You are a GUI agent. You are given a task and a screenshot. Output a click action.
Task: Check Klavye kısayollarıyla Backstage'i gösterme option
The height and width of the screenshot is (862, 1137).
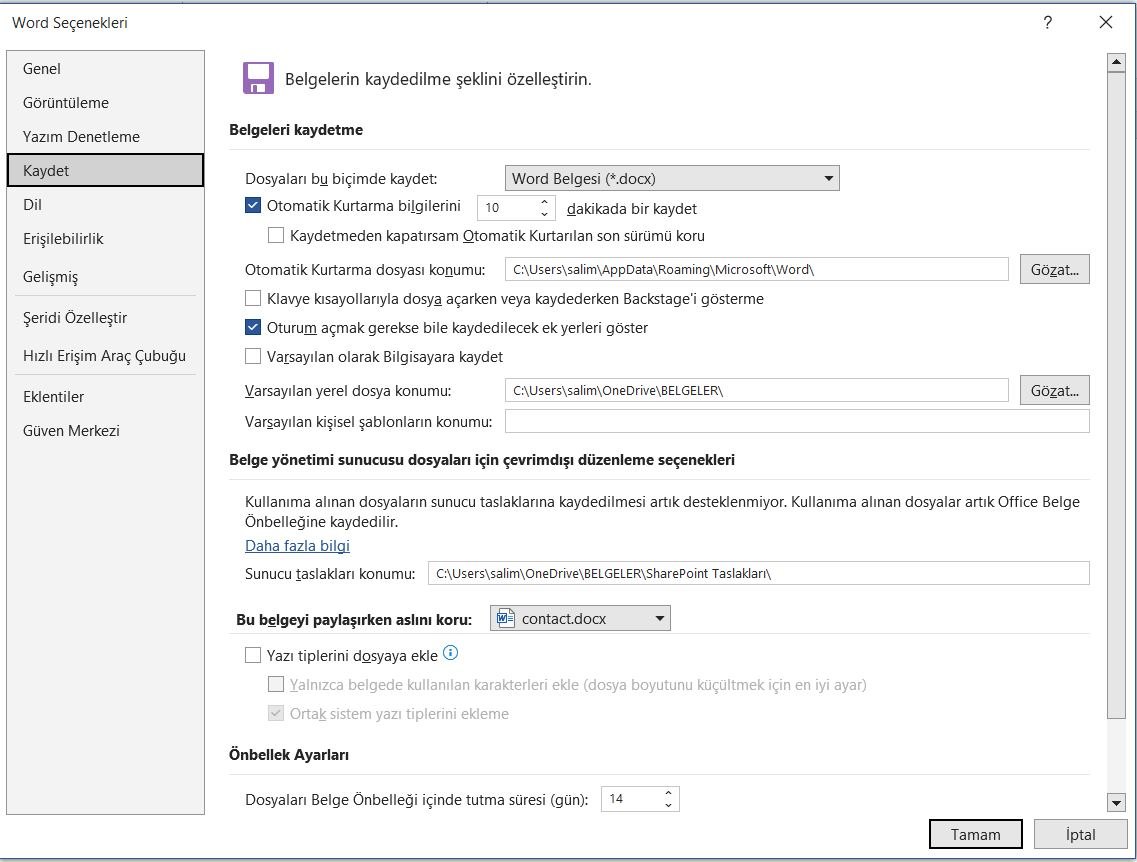point(253,298)
